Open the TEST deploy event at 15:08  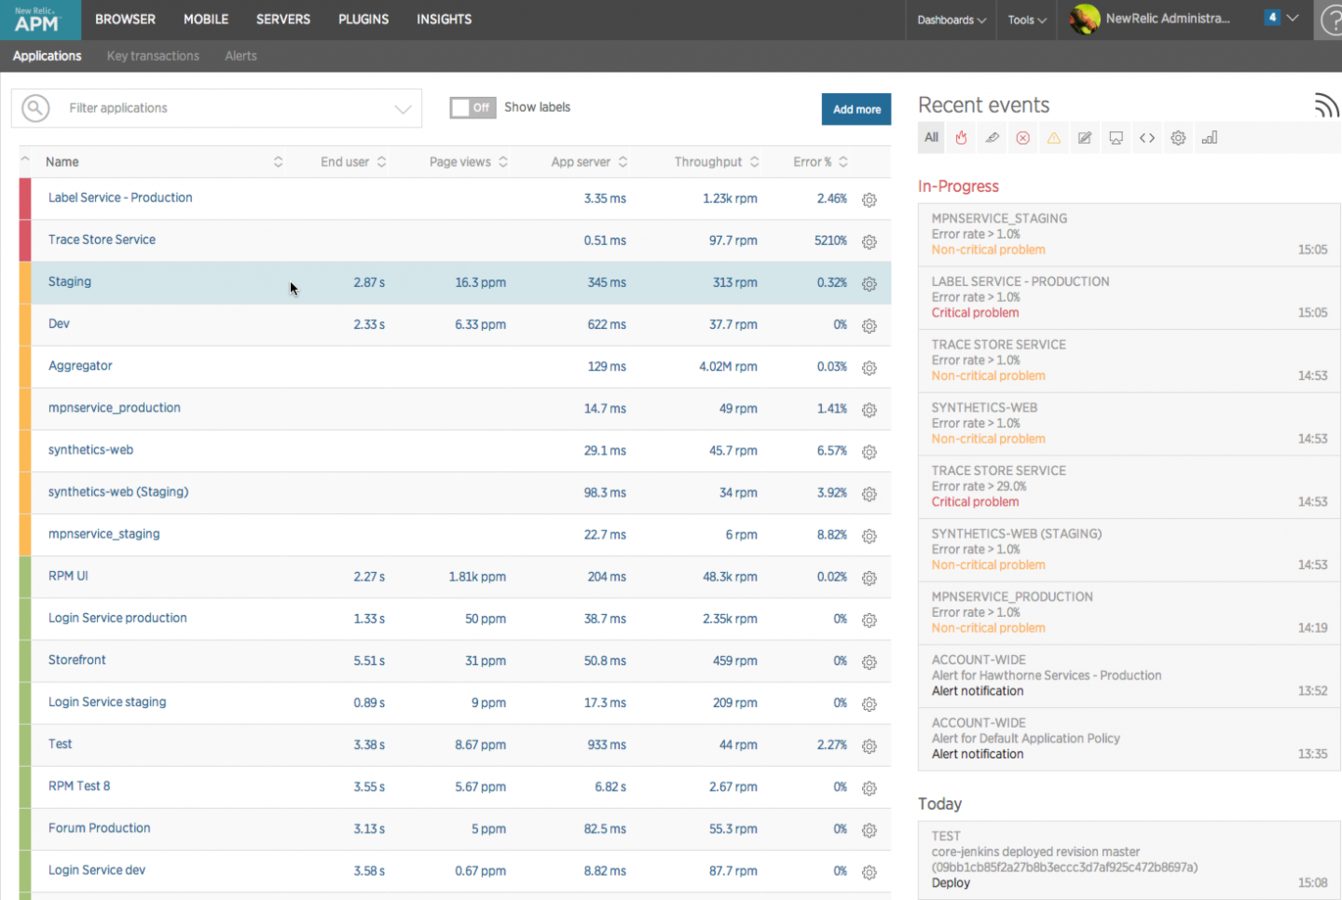[x=1129, y=860]
